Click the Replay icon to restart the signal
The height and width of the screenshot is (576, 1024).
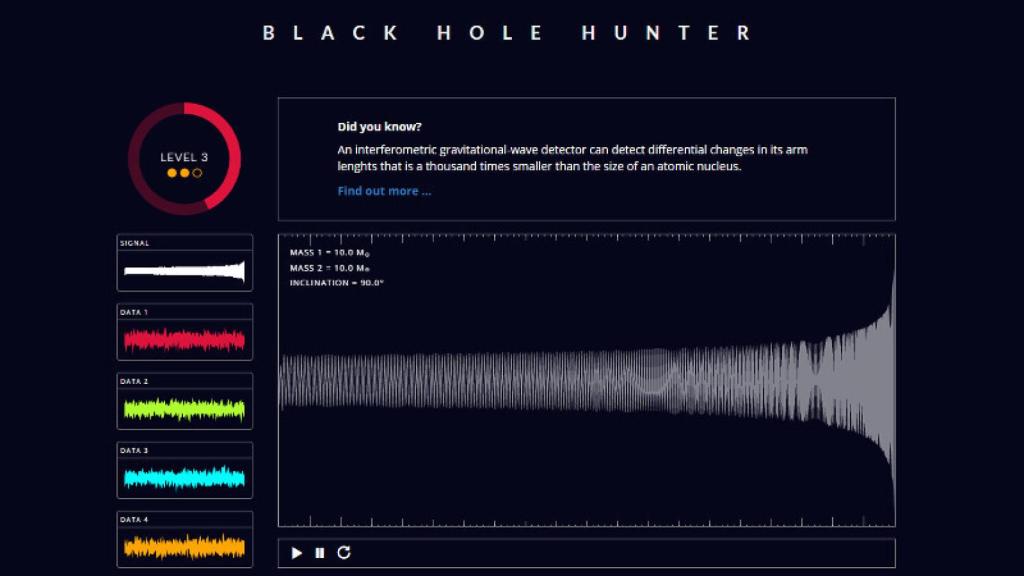pyautogui.click(x=344, y=551)
